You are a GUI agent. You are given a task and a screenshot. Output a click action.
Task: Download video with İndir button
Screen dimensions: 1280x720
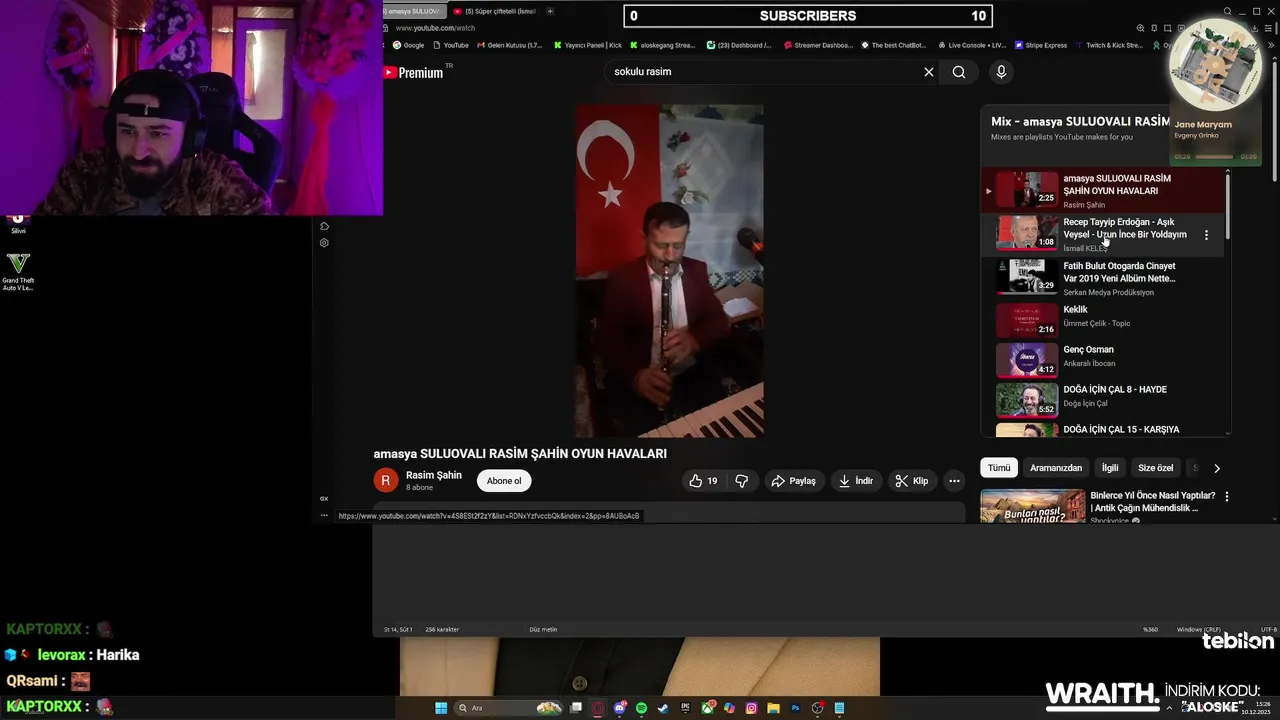click(856, 481)
